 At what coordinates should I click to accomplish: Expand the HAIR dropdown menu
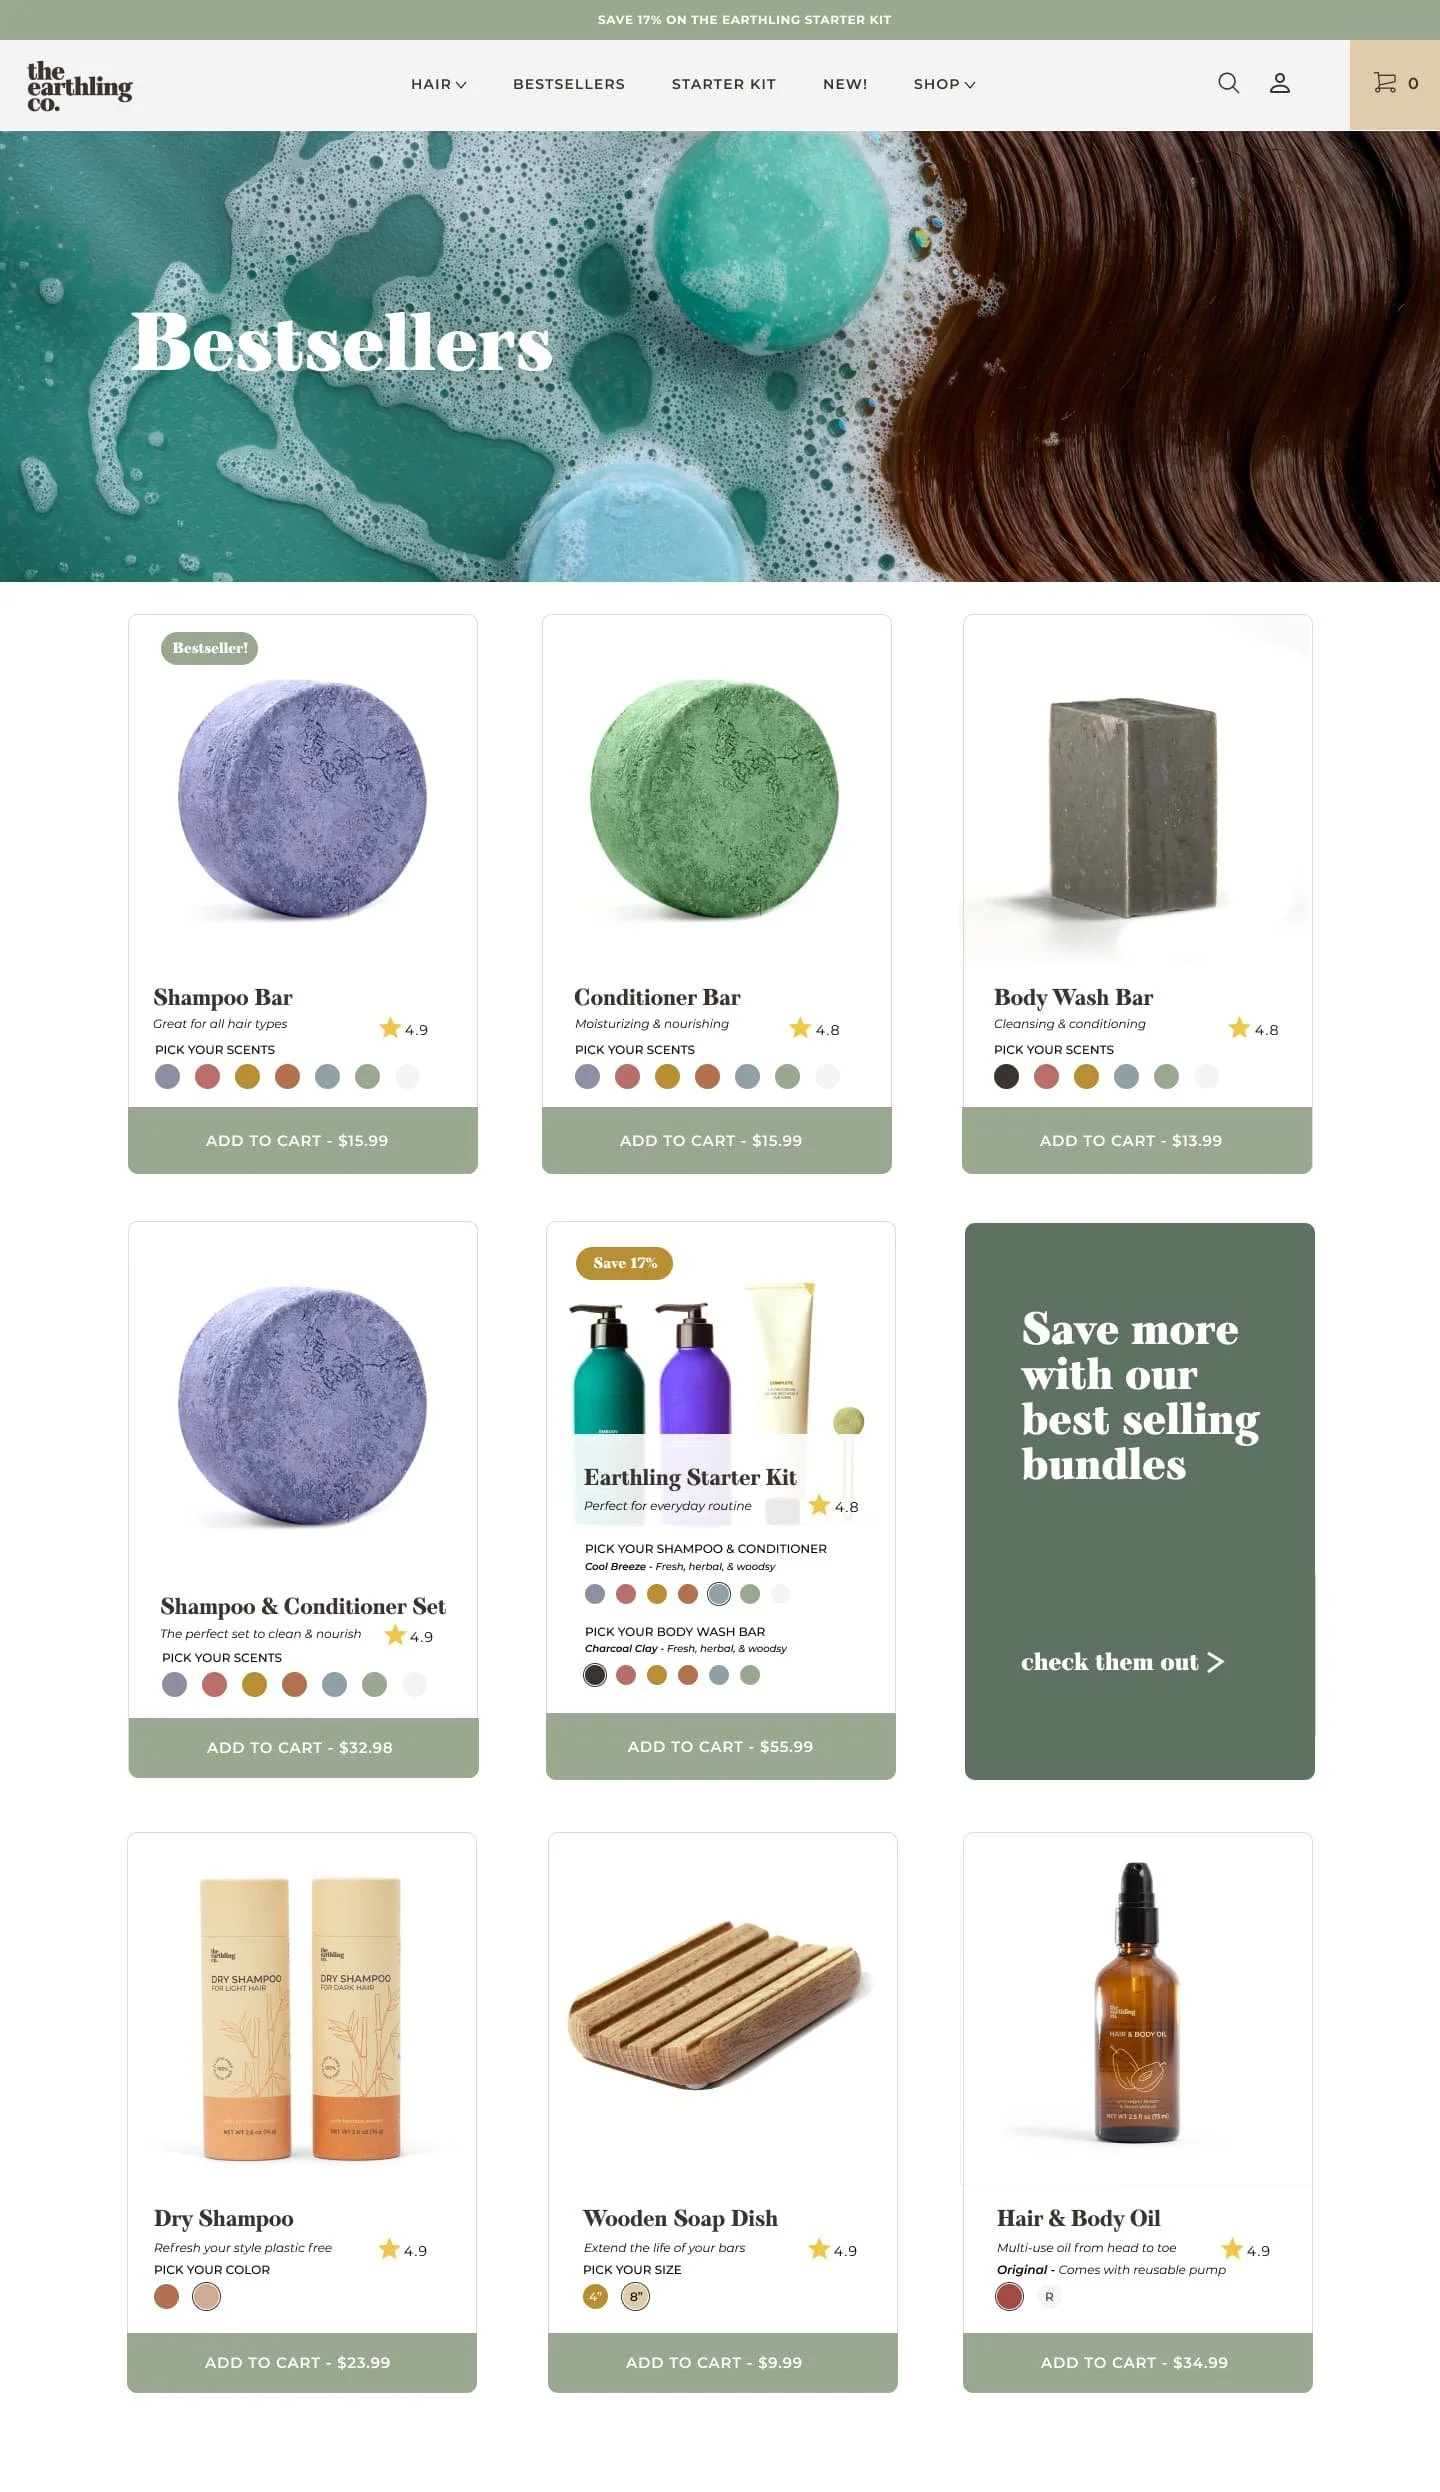tap(438, 84)
